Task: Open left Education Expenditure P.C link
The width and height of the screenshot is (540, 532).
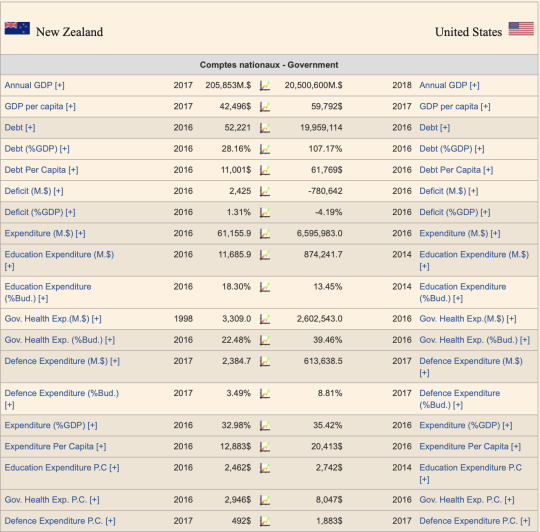Action: pyautogui.click(x=62, y=468)
